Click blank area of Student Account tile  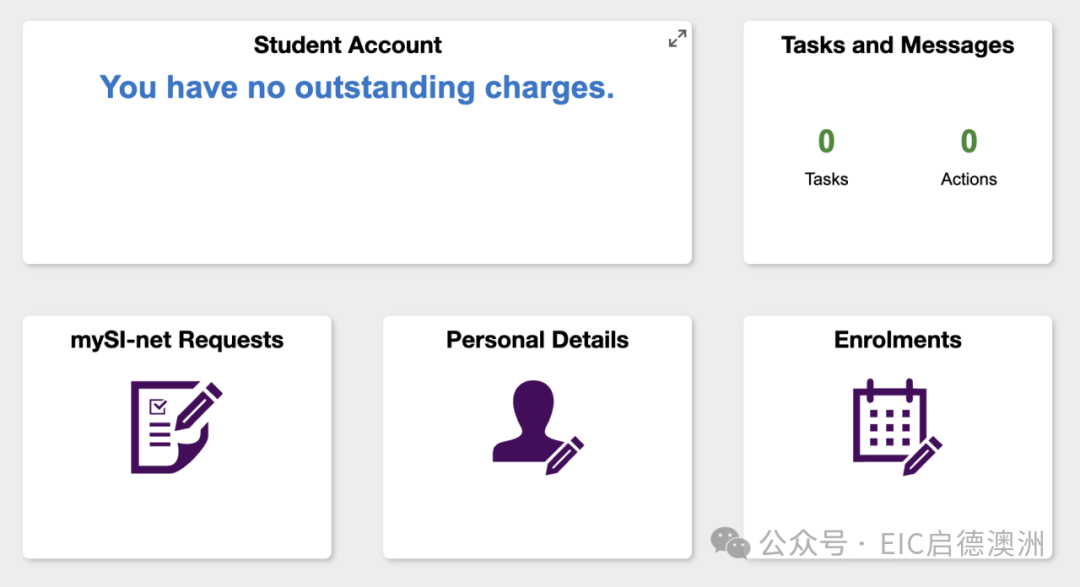(x=357, y=186)
